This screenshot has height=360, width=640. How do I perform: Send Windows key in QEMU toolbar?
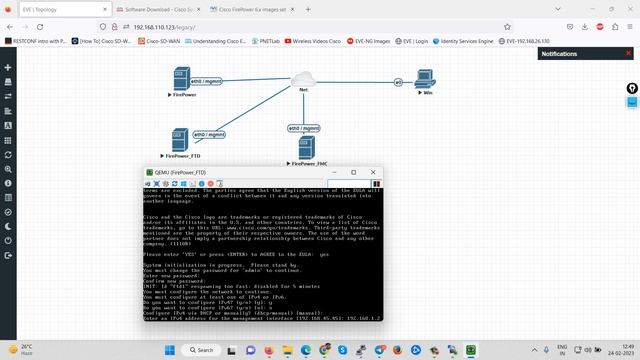(x=184, y=184)
